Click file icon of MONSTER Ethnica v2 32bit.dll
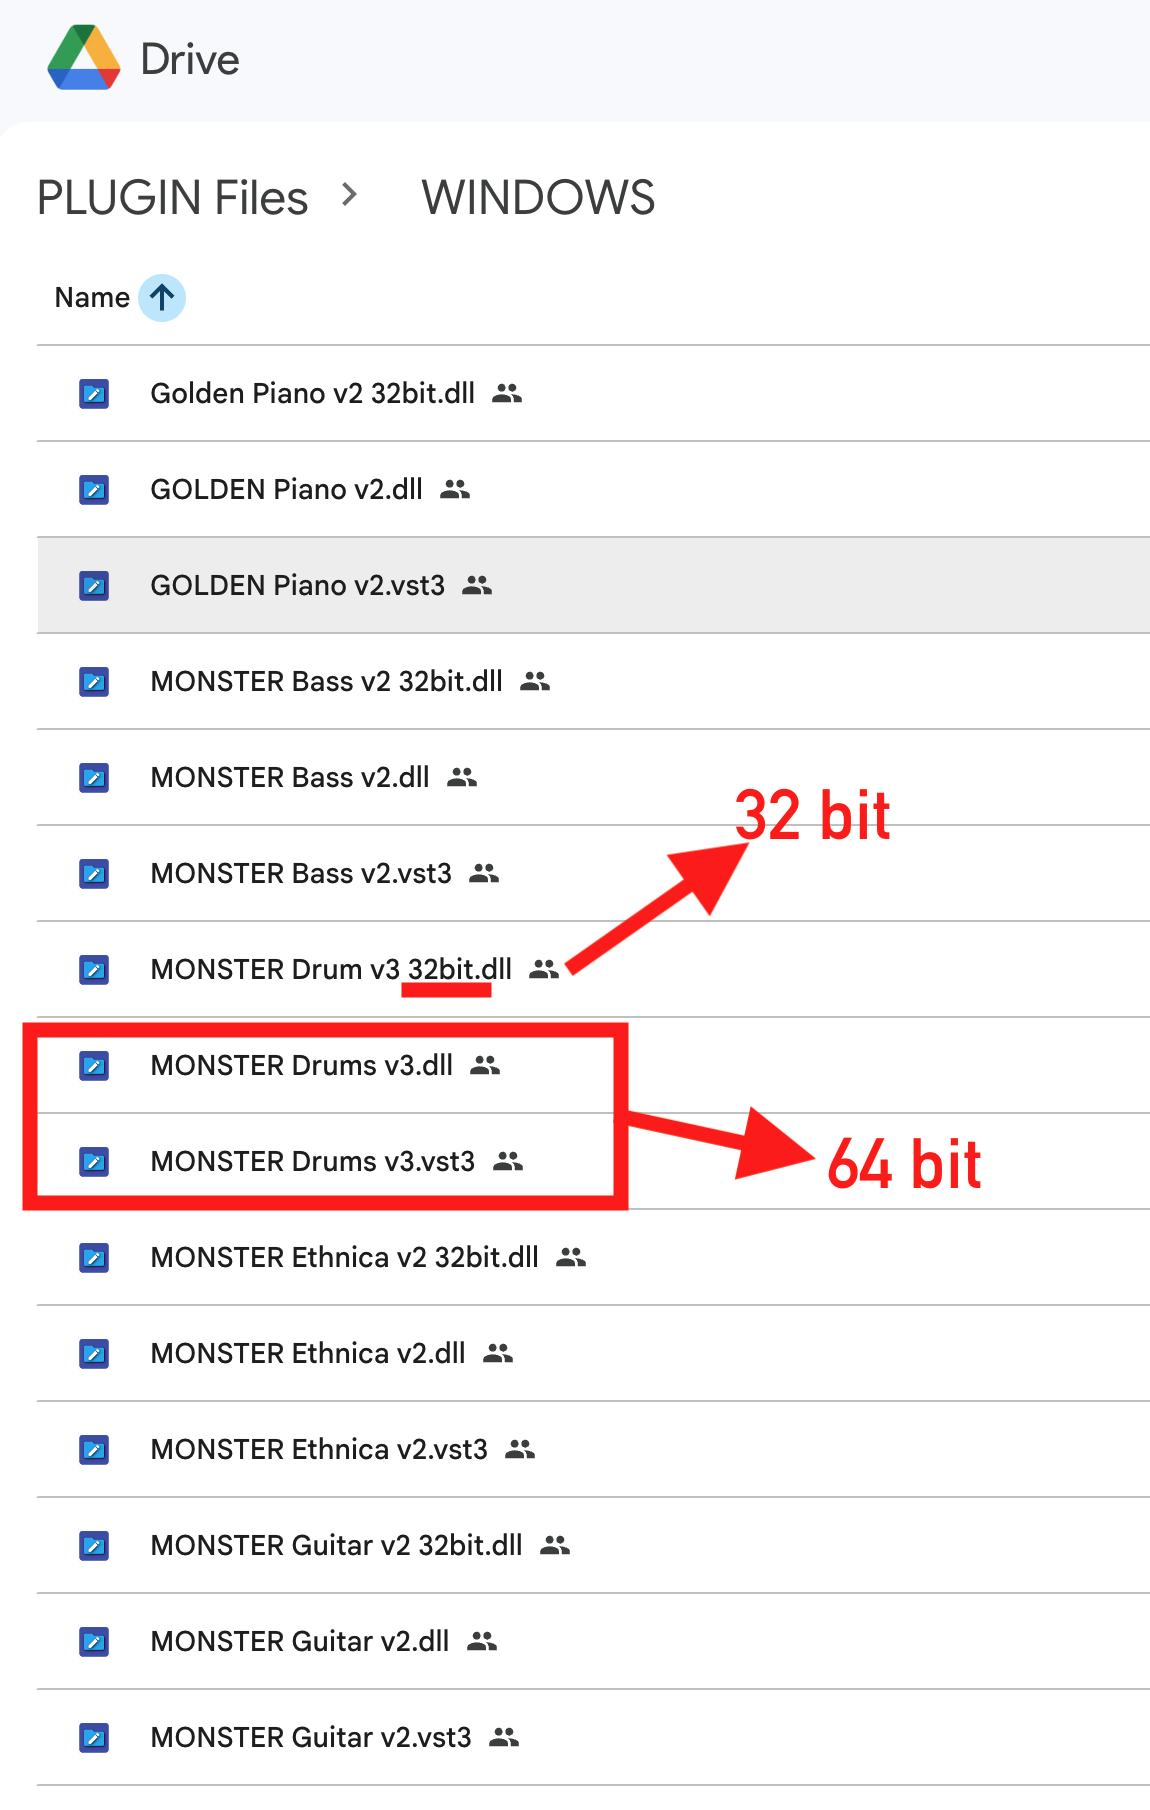Viewport: 1150px width, 1810px height. (x=94, y=1257)
